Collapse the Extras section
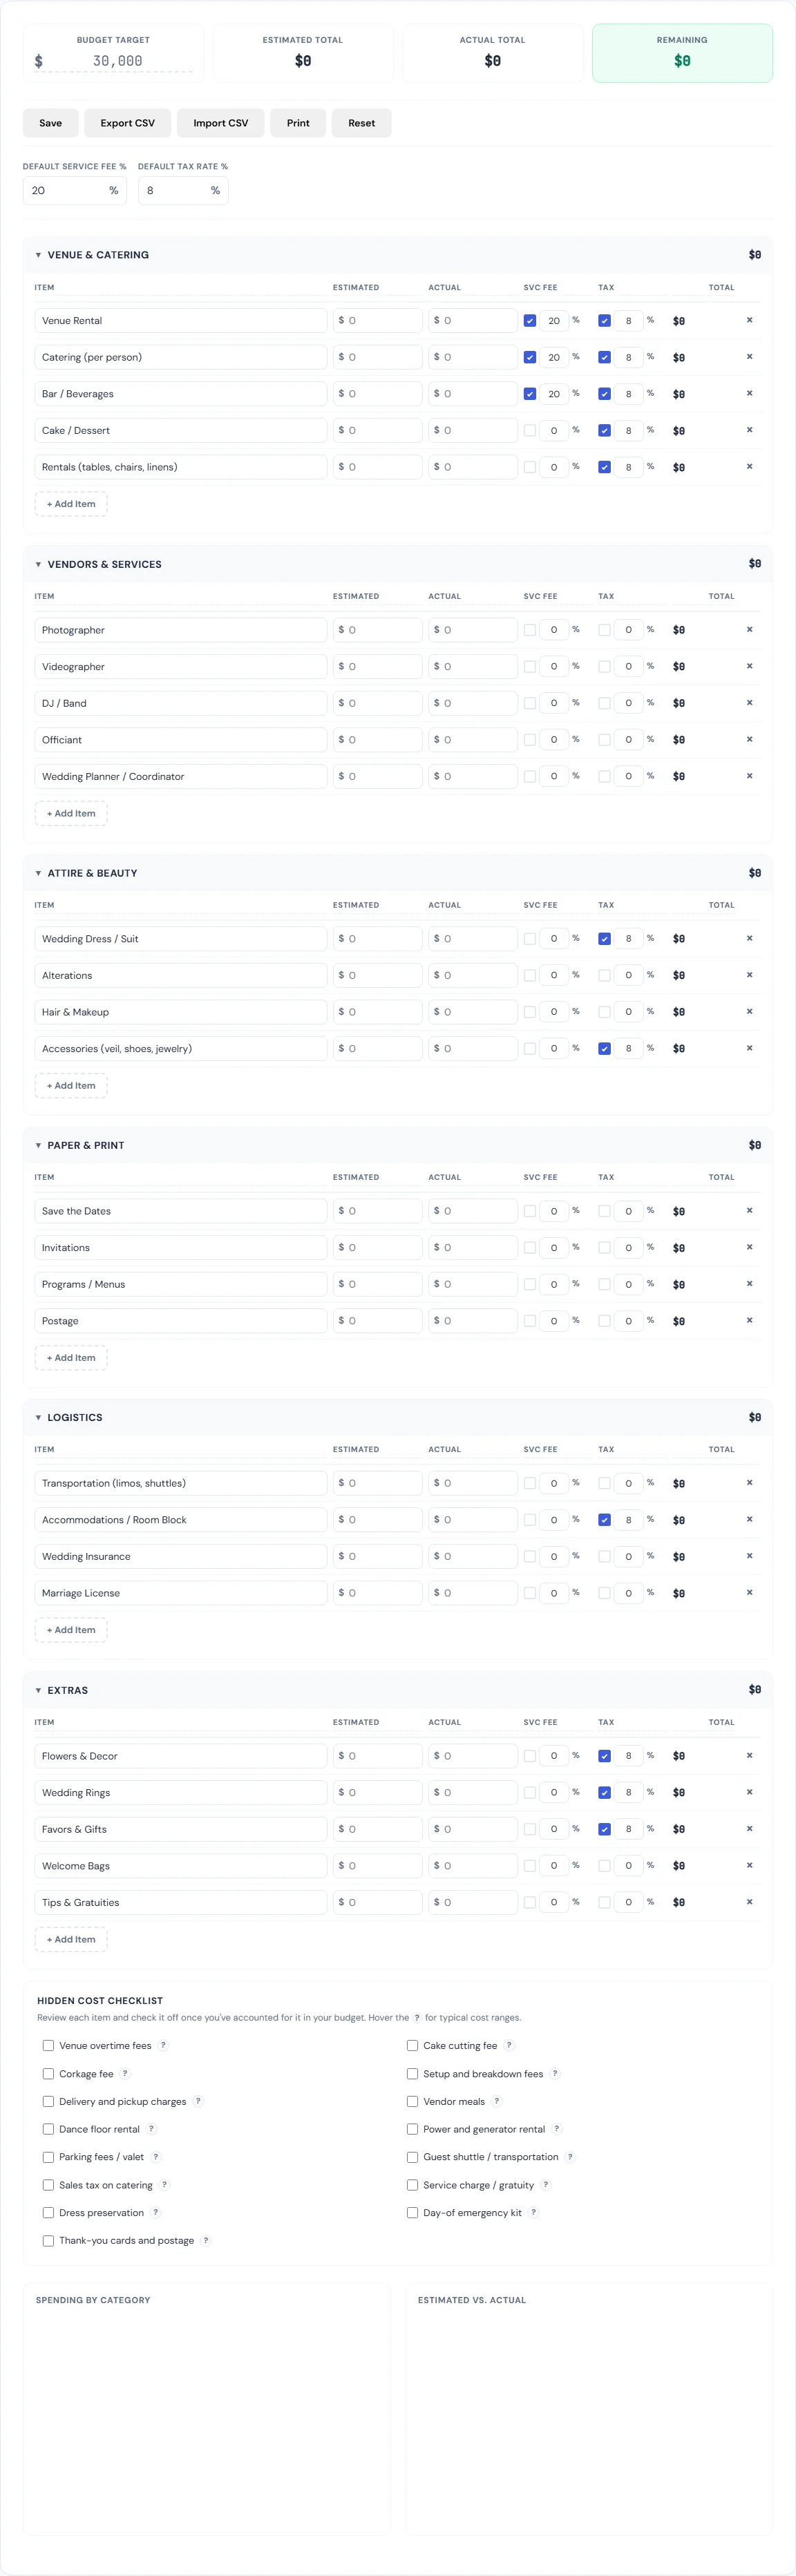This screenshot has height=2576, width=796. (38, 1690)
